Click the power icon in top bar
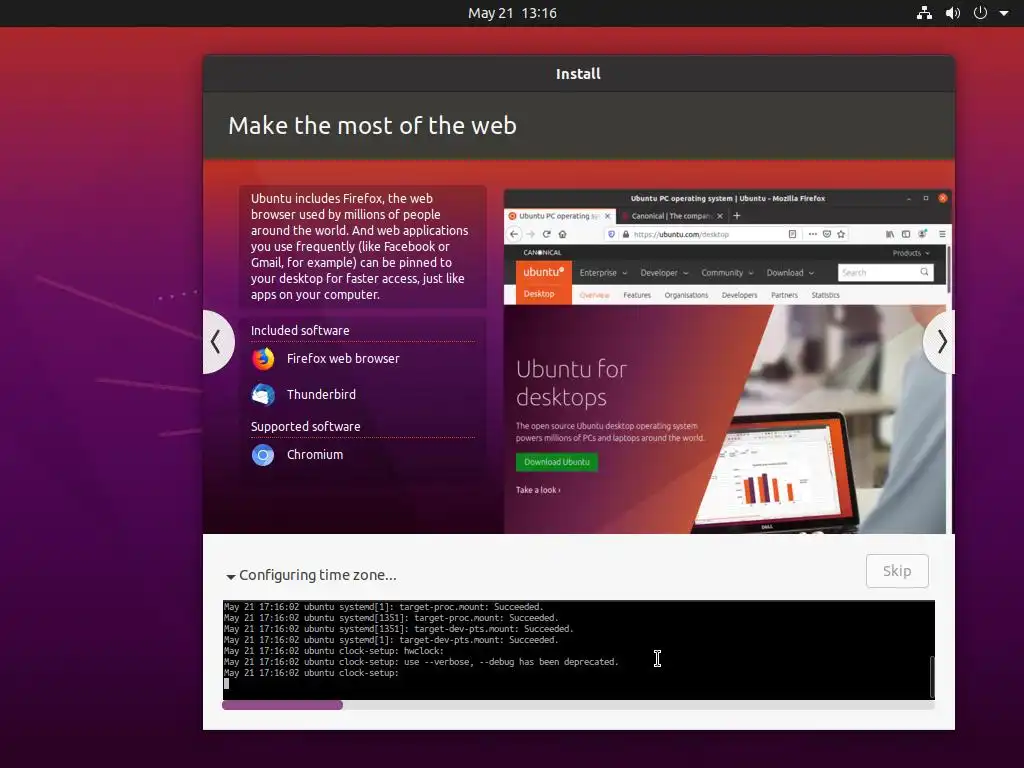The width and height of the screenshot is (1024, 768). coord(980,13)
